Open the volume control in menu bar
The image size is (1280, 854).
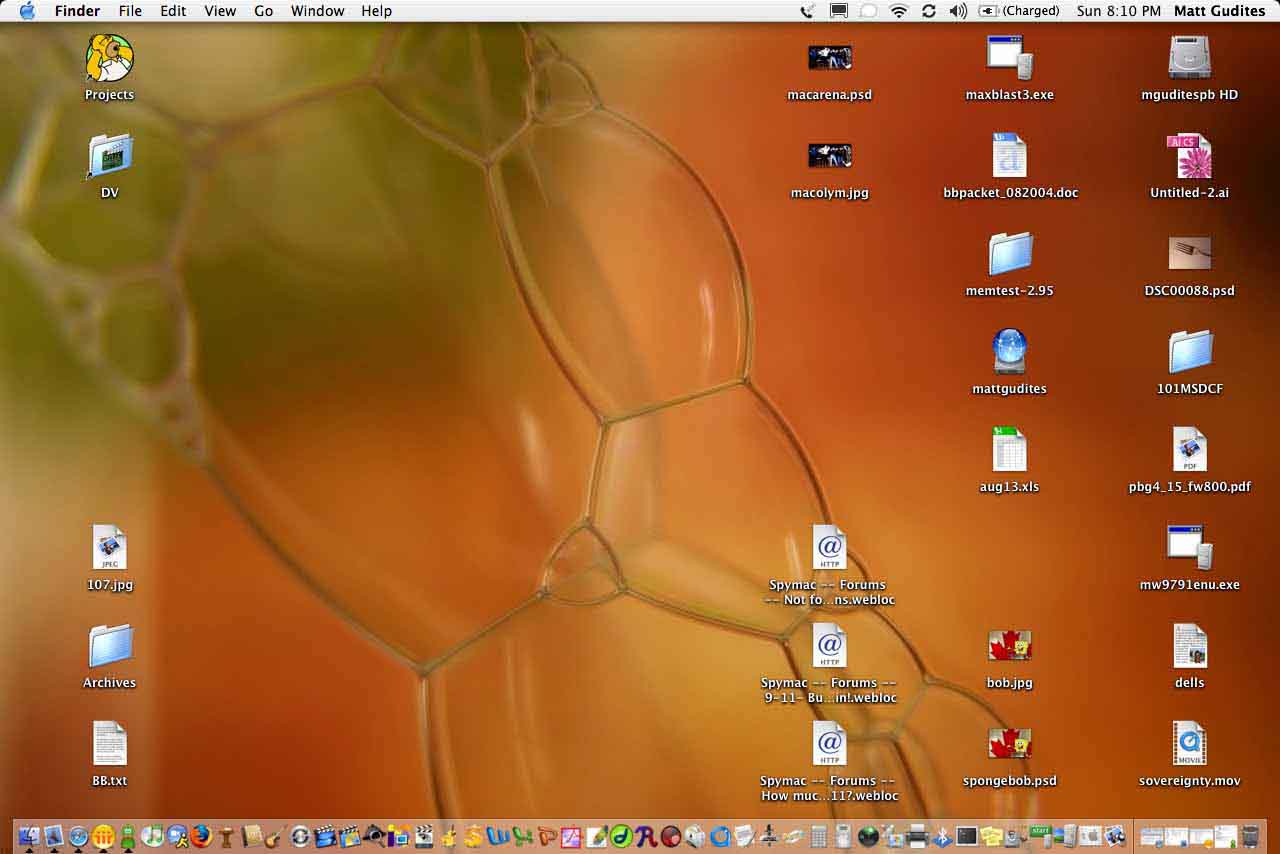[958, 11]
